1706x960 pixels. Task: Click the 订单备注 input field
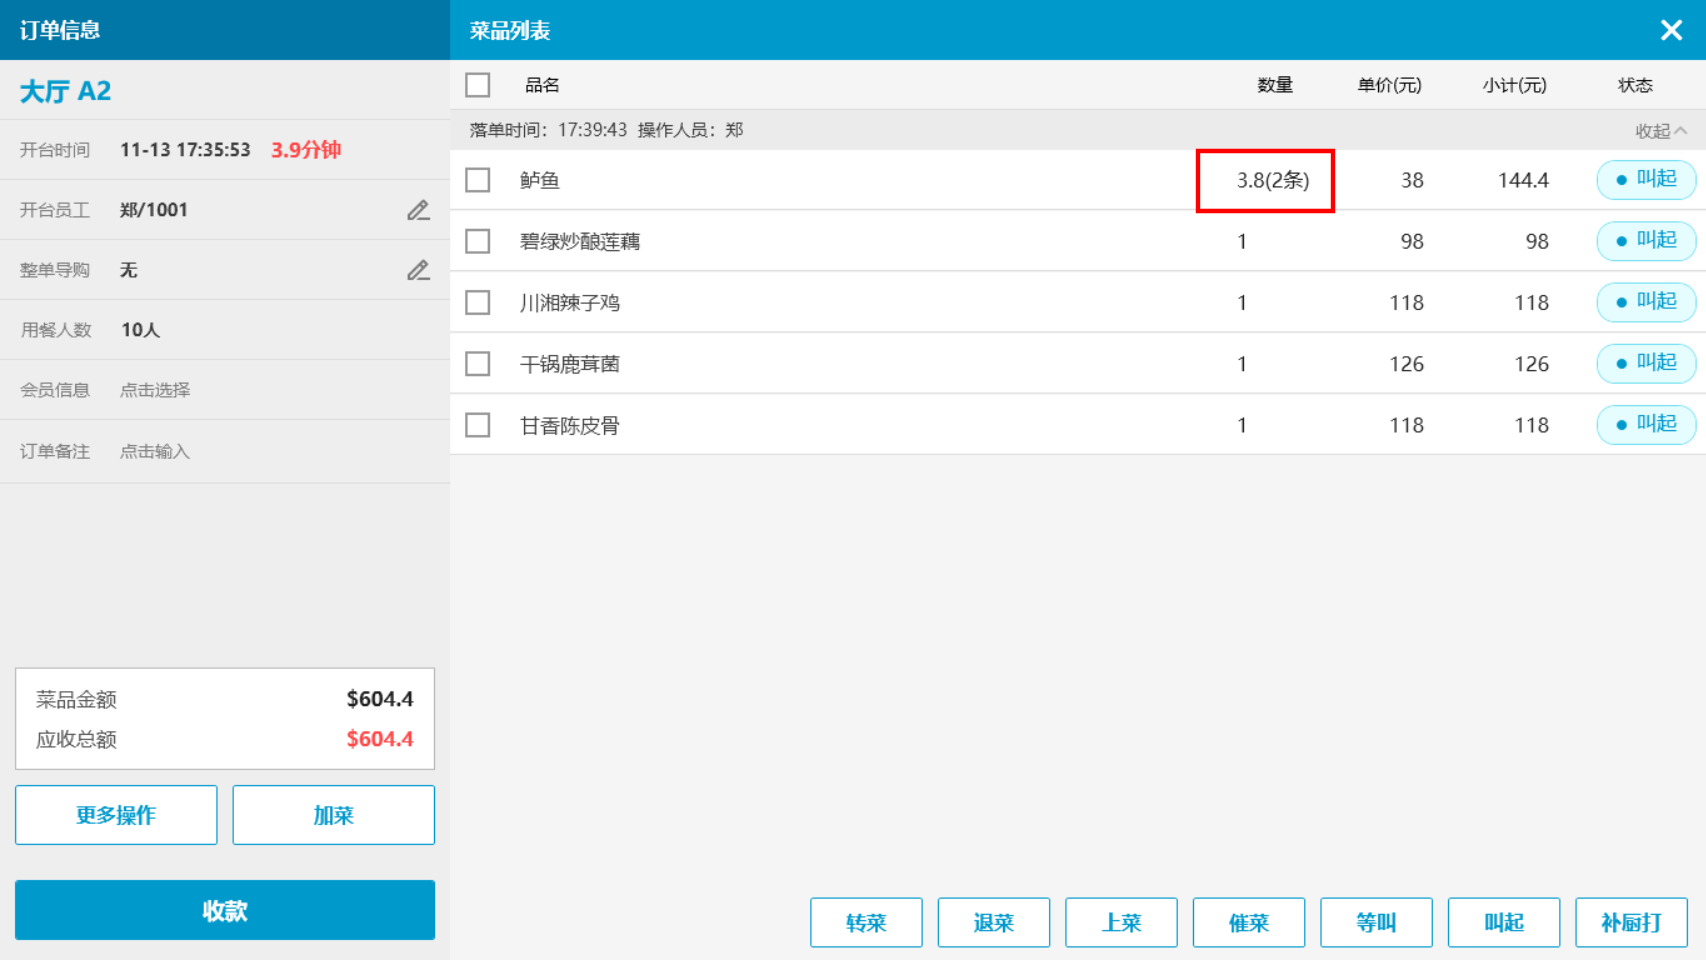pyautogui.click(x=155, y=451)
